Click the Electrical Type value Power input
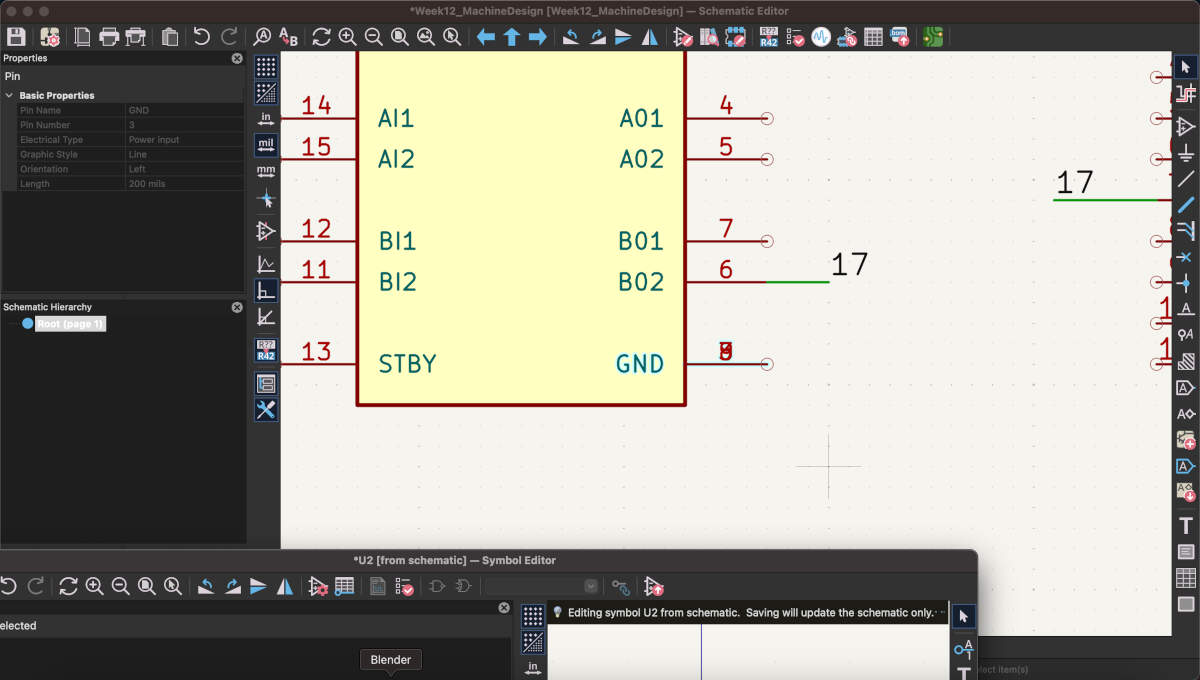The width and height of the screenshot is (1200, 680). [185, 140]
